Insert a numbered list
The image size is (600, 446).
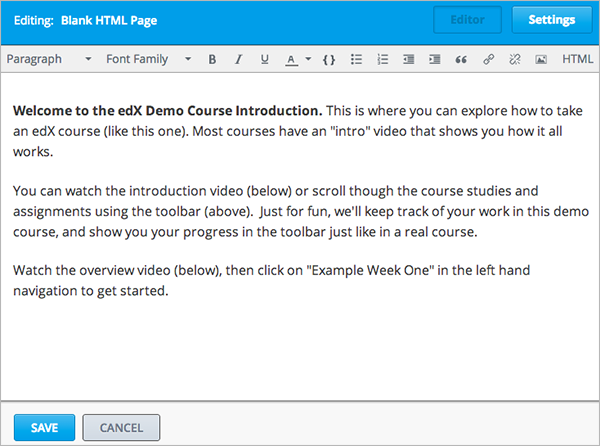383,59
